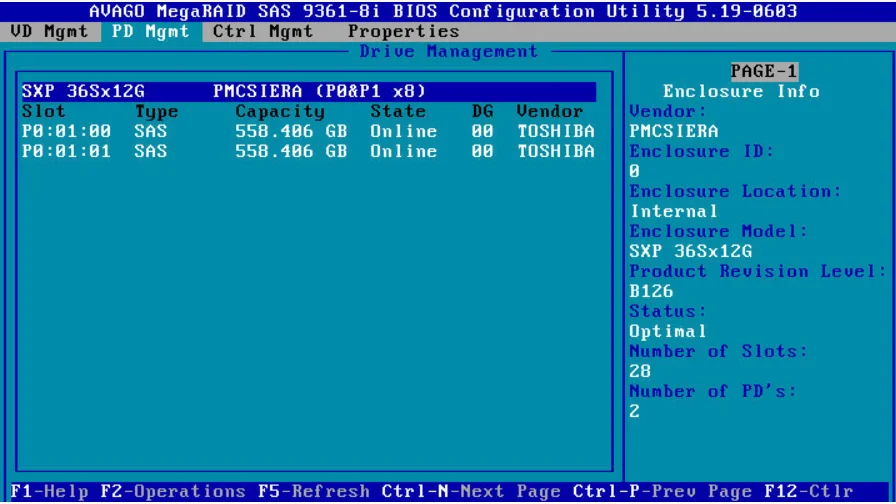Viewport: 896px width, 504px height.
Task: Click the PMCSIERA vendor value in info panel
Action: coord(674,131)
